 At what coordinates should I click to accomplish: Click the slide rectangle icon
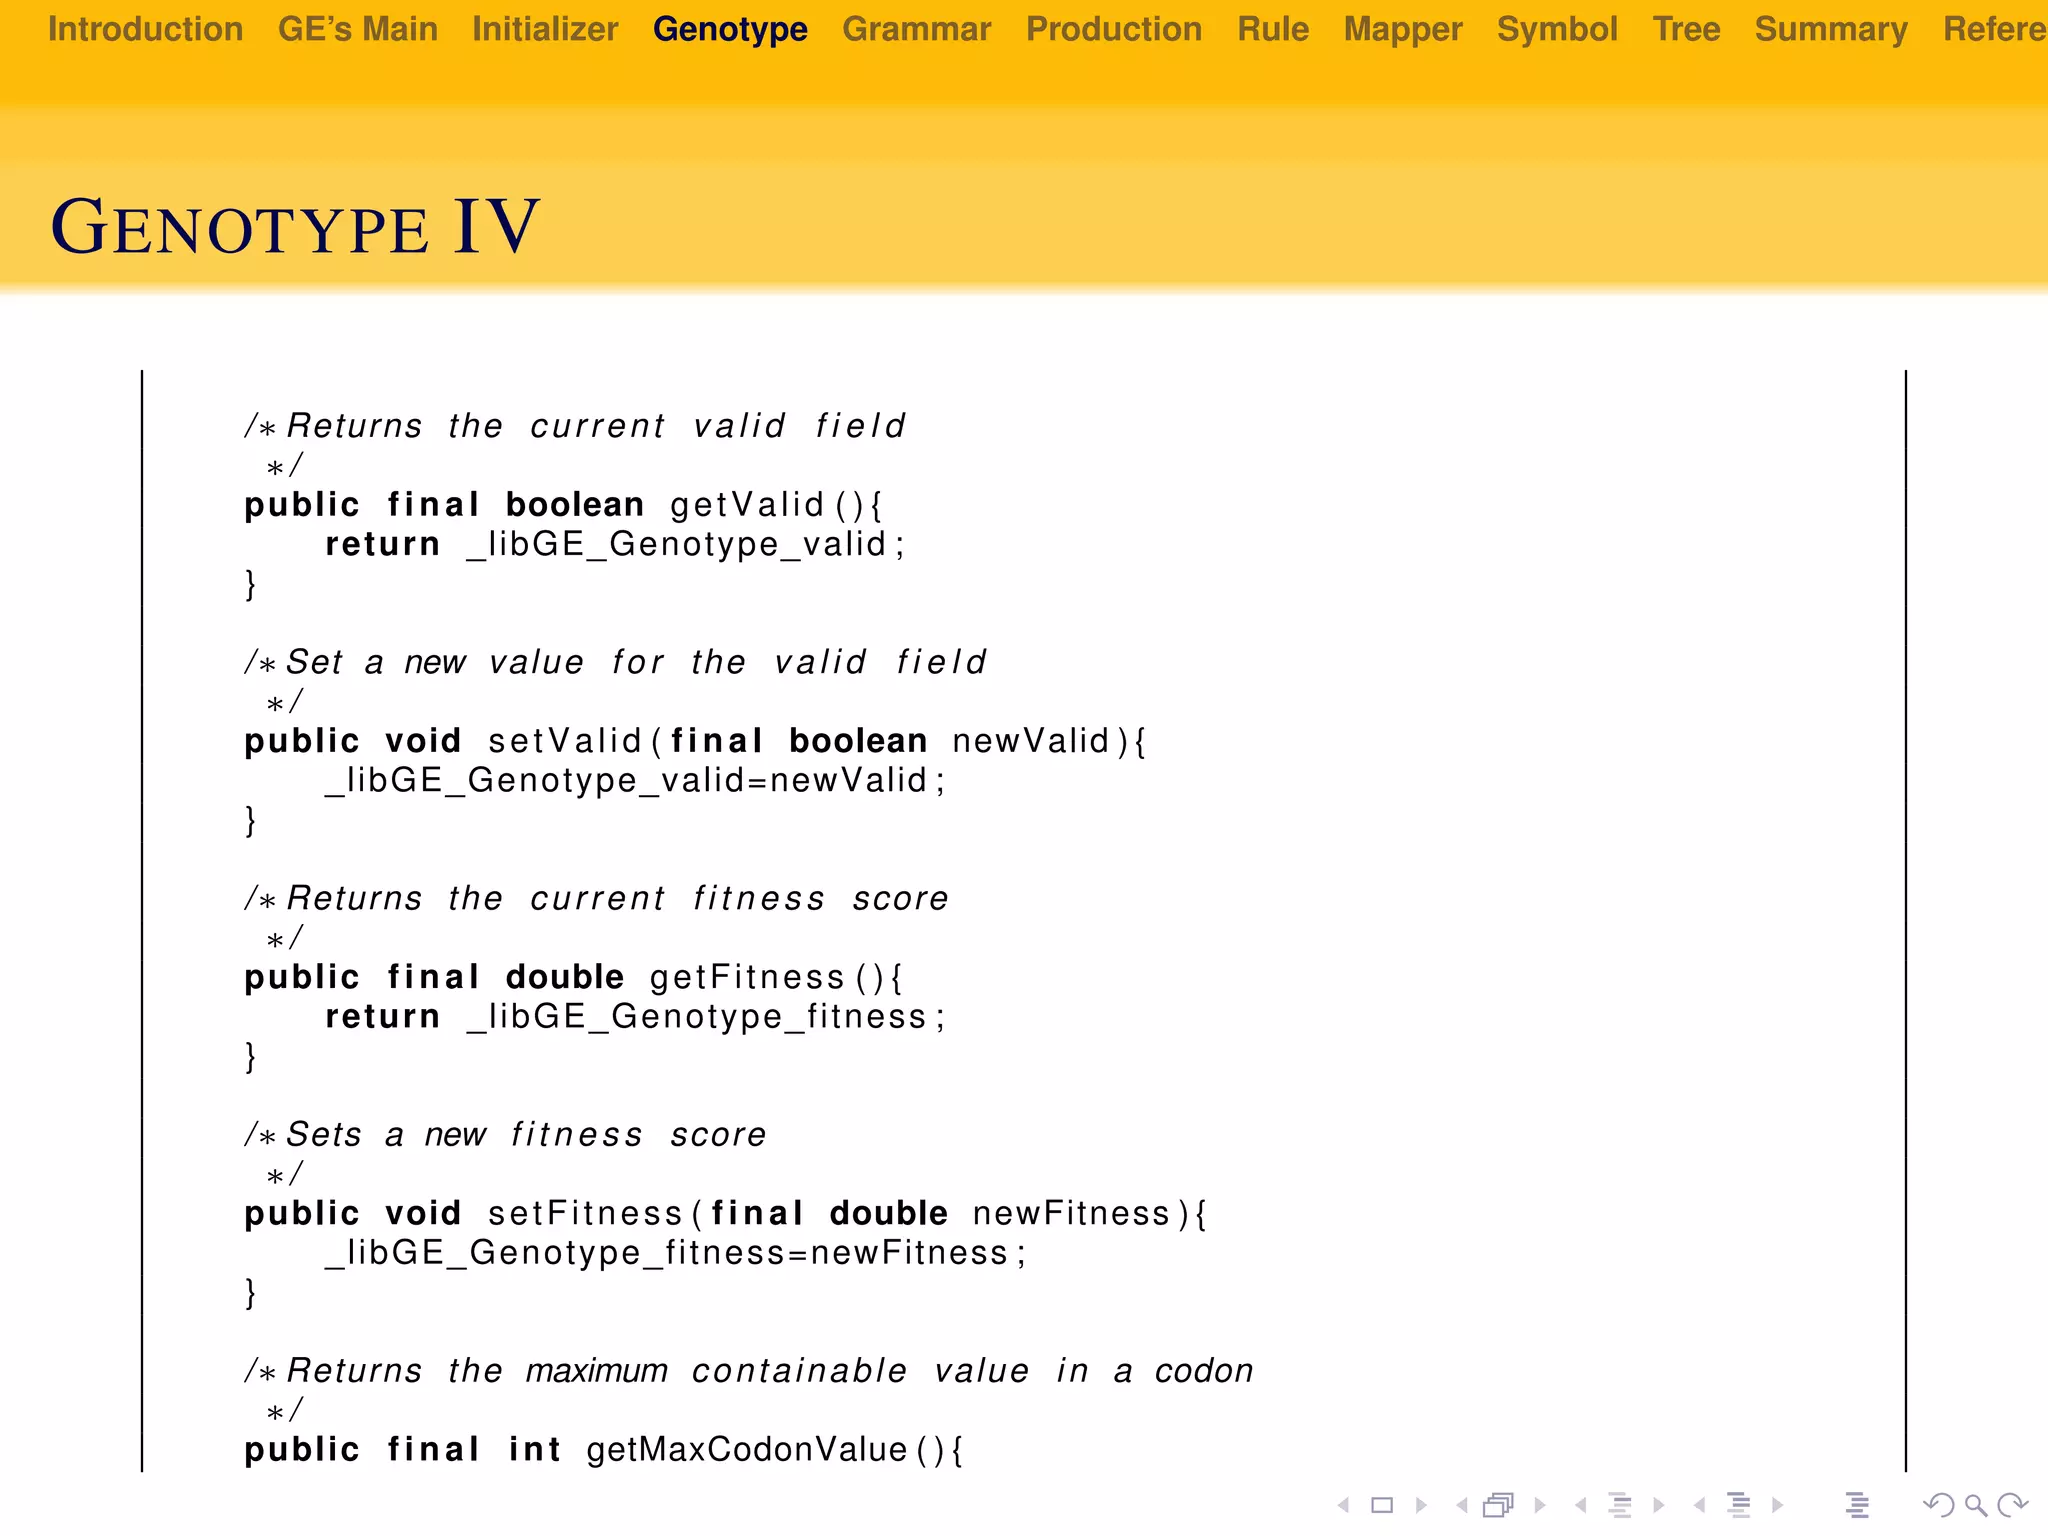(x=1382, y=1505)
